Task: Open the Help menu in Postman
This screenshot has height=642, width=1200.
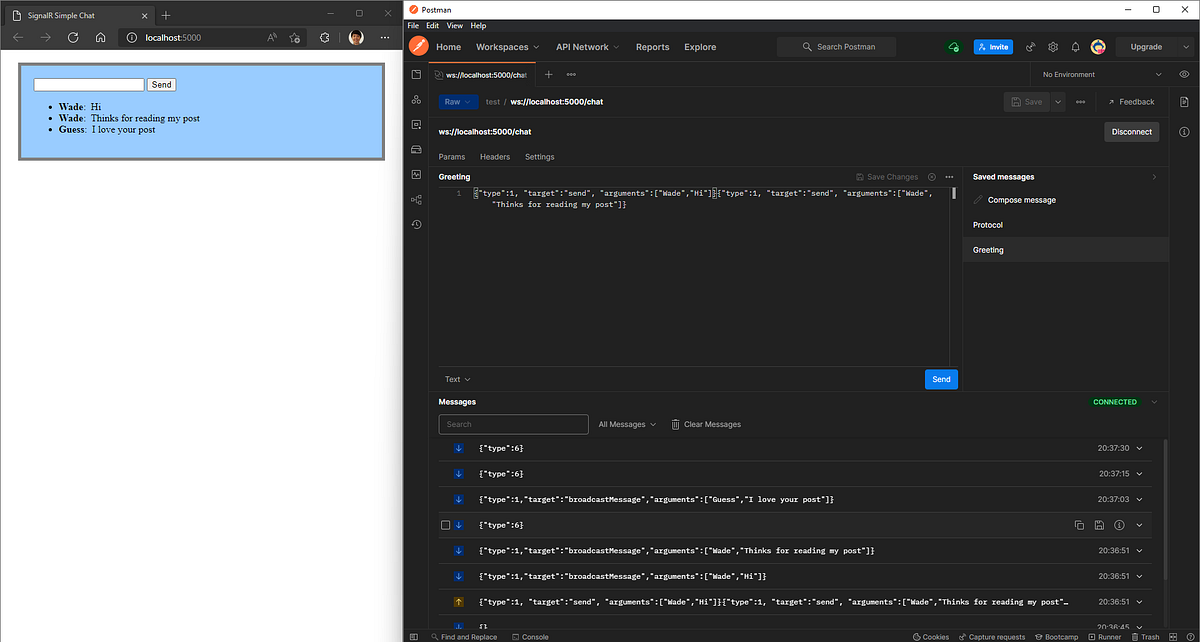Action: tap(478, 25)
